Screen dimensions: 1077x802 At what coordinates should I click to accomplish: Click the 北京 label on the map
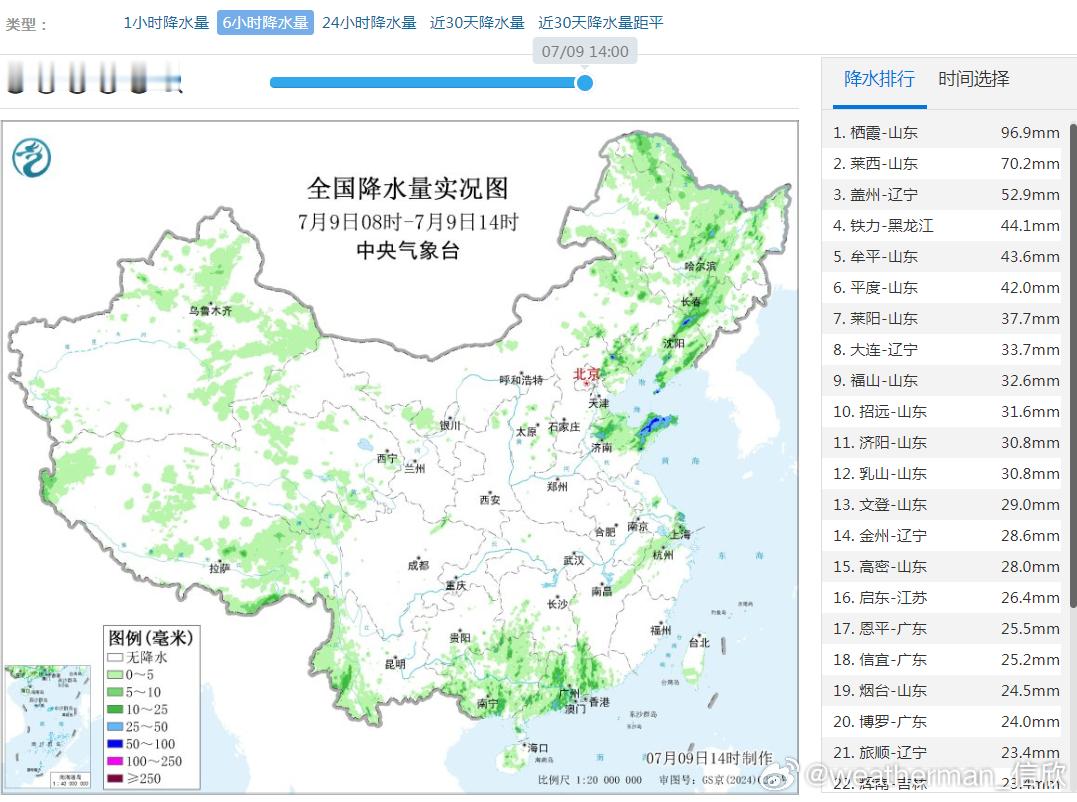click(x=587, y=374)
